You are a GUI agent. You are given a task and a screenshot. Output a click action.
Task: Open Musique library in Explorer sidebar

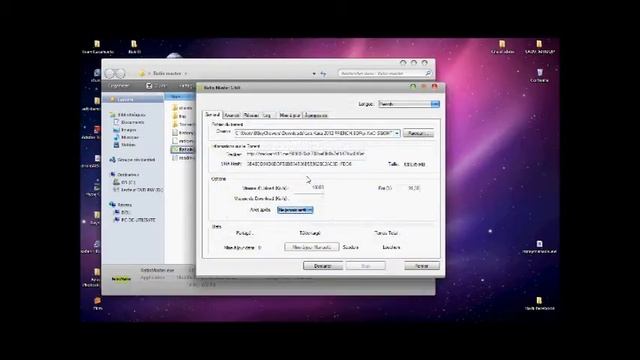click(130, 137)
